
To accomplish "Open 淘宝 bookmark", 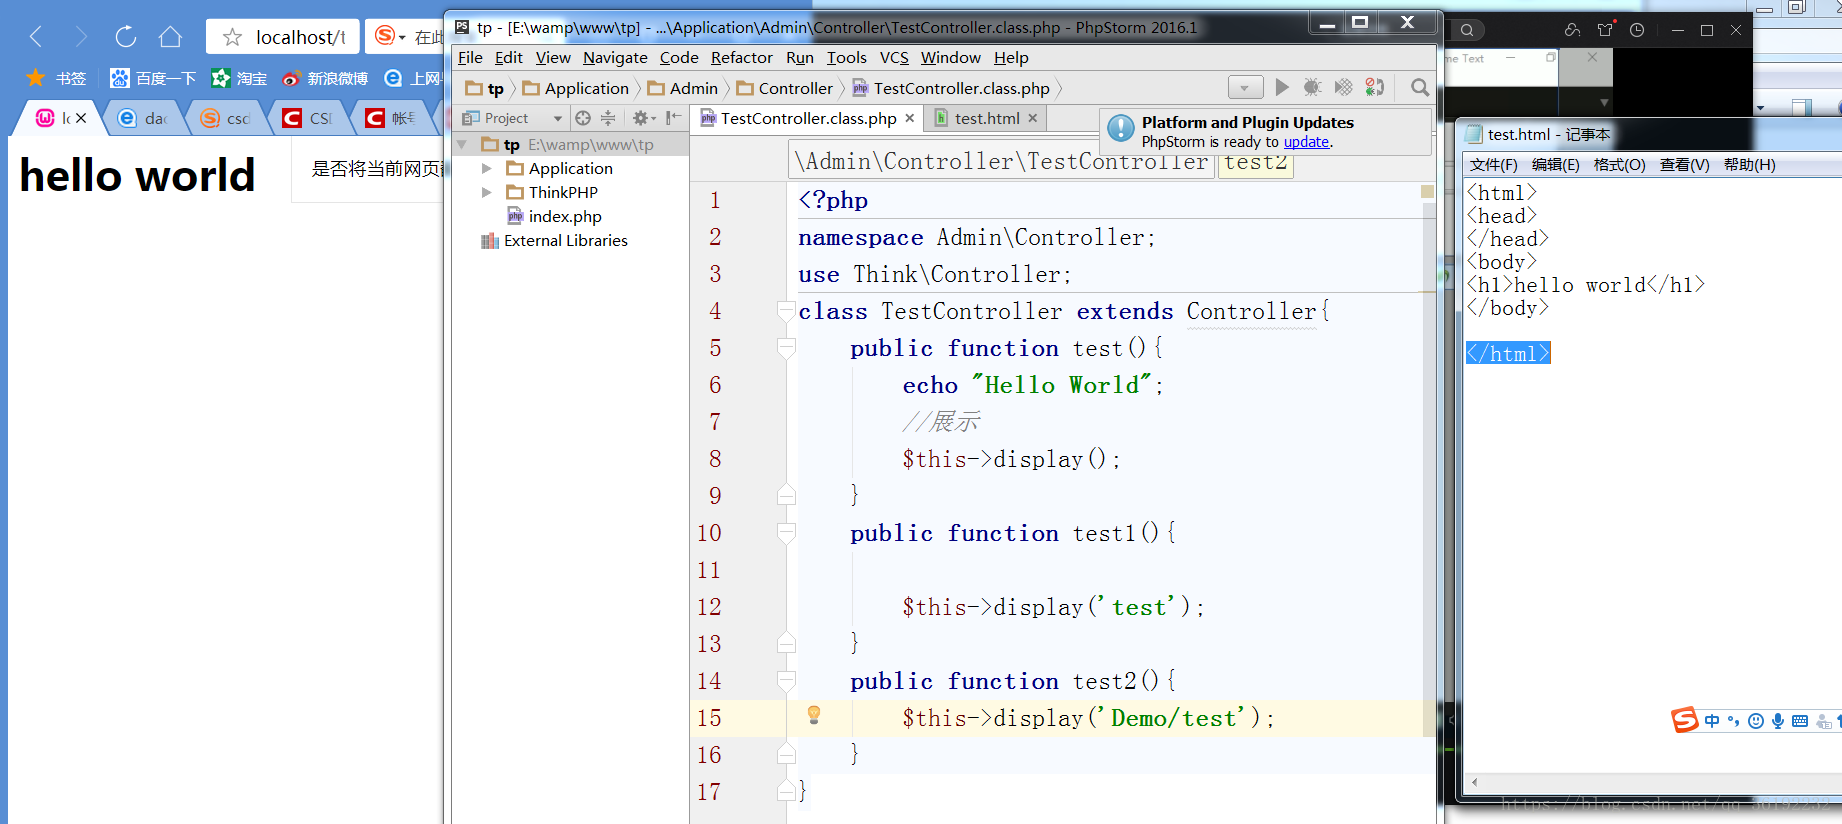I will 239,78.
